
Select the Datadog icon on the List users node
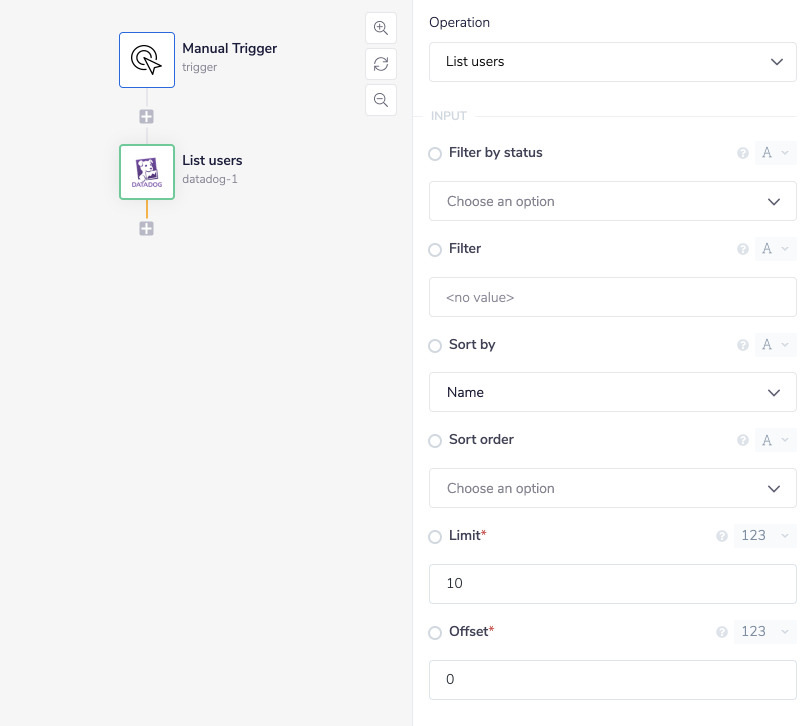[x=146, y=172]
